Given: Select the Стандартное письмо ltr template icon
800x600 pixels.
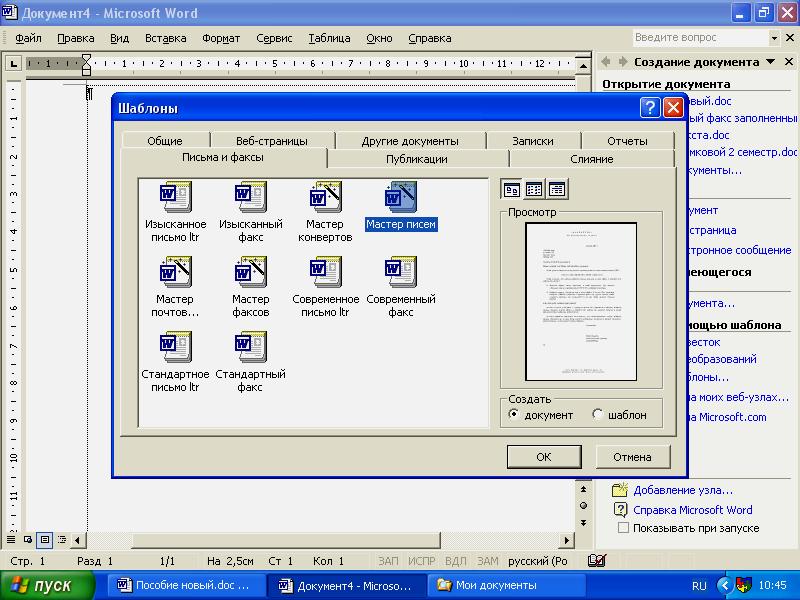Looking at the screenshot, I should pyautogui.click(x=176, y=347).
